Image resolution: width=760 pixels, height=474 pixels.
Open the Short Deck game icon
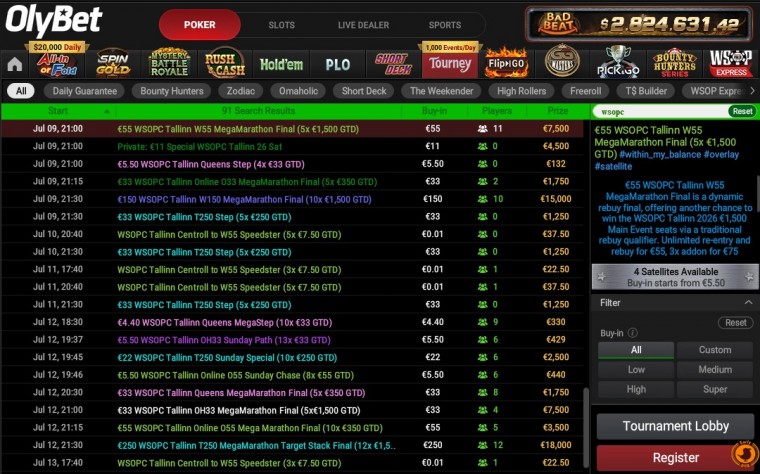[393, 64]
